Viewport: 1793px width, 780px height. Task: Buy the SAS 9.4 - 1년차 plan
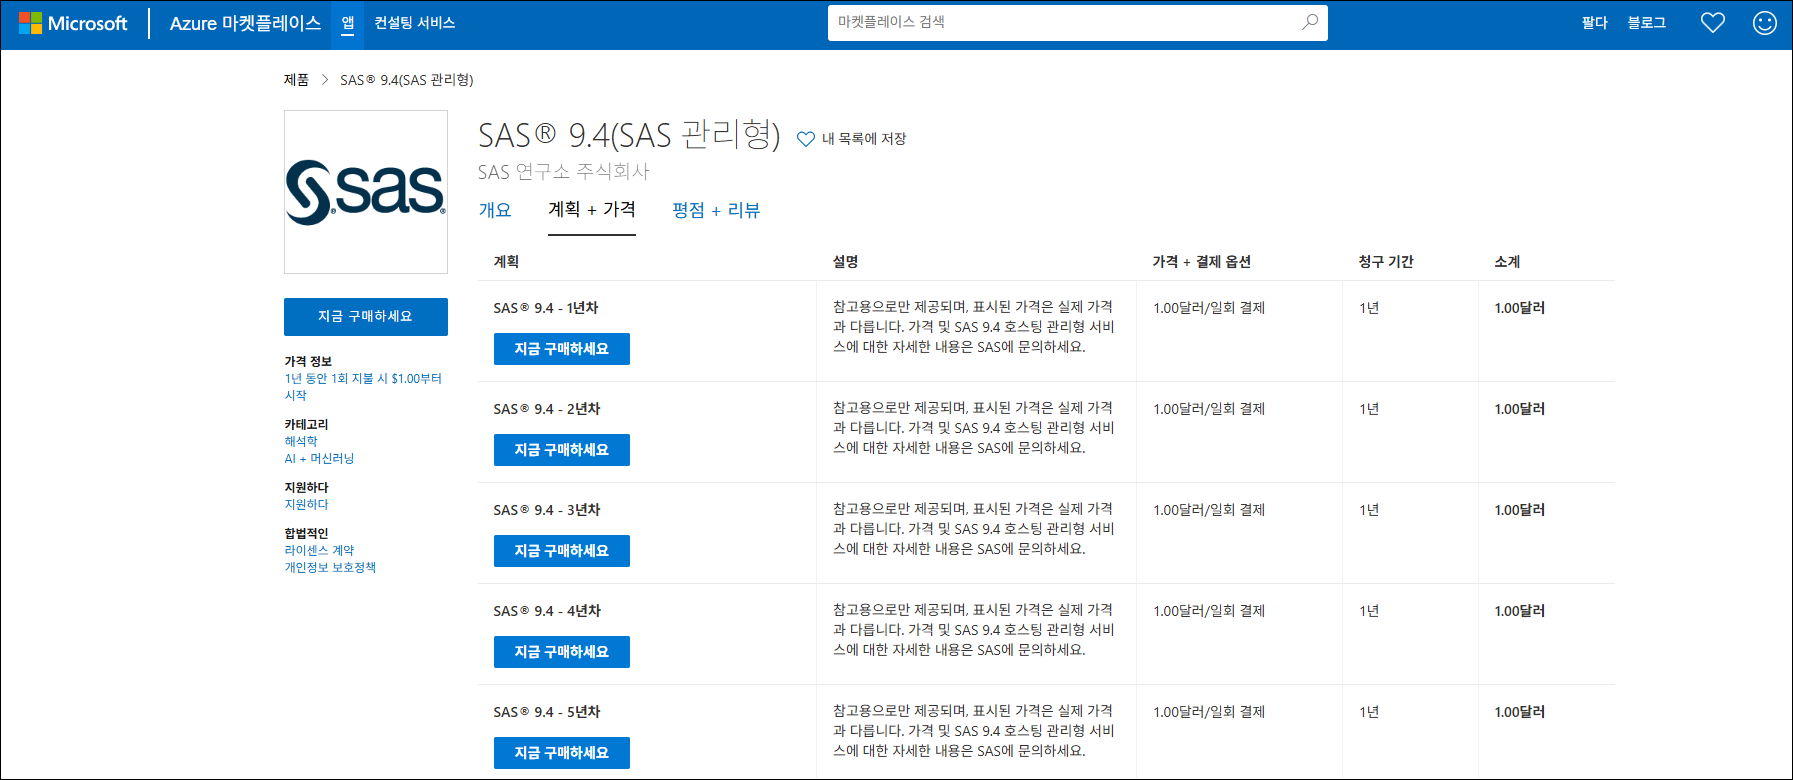(x=562, y=349)
